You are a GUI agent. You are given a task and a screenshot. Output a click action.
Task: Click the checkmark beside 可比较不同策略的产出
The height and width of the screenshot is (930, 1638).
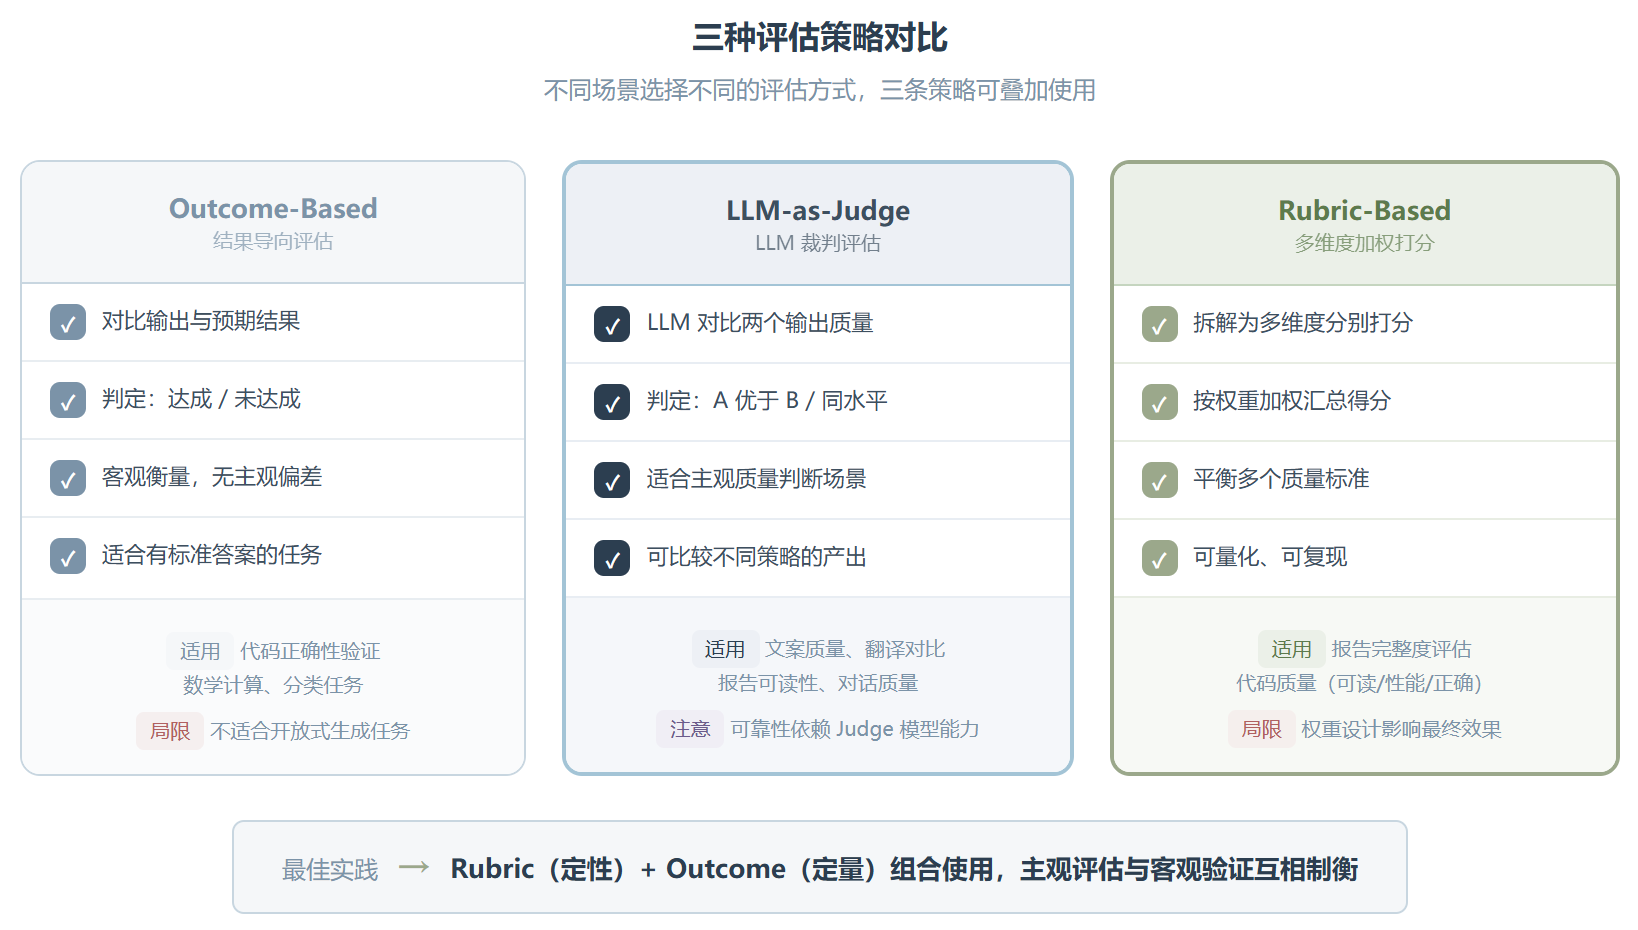[x=612, y=558]
